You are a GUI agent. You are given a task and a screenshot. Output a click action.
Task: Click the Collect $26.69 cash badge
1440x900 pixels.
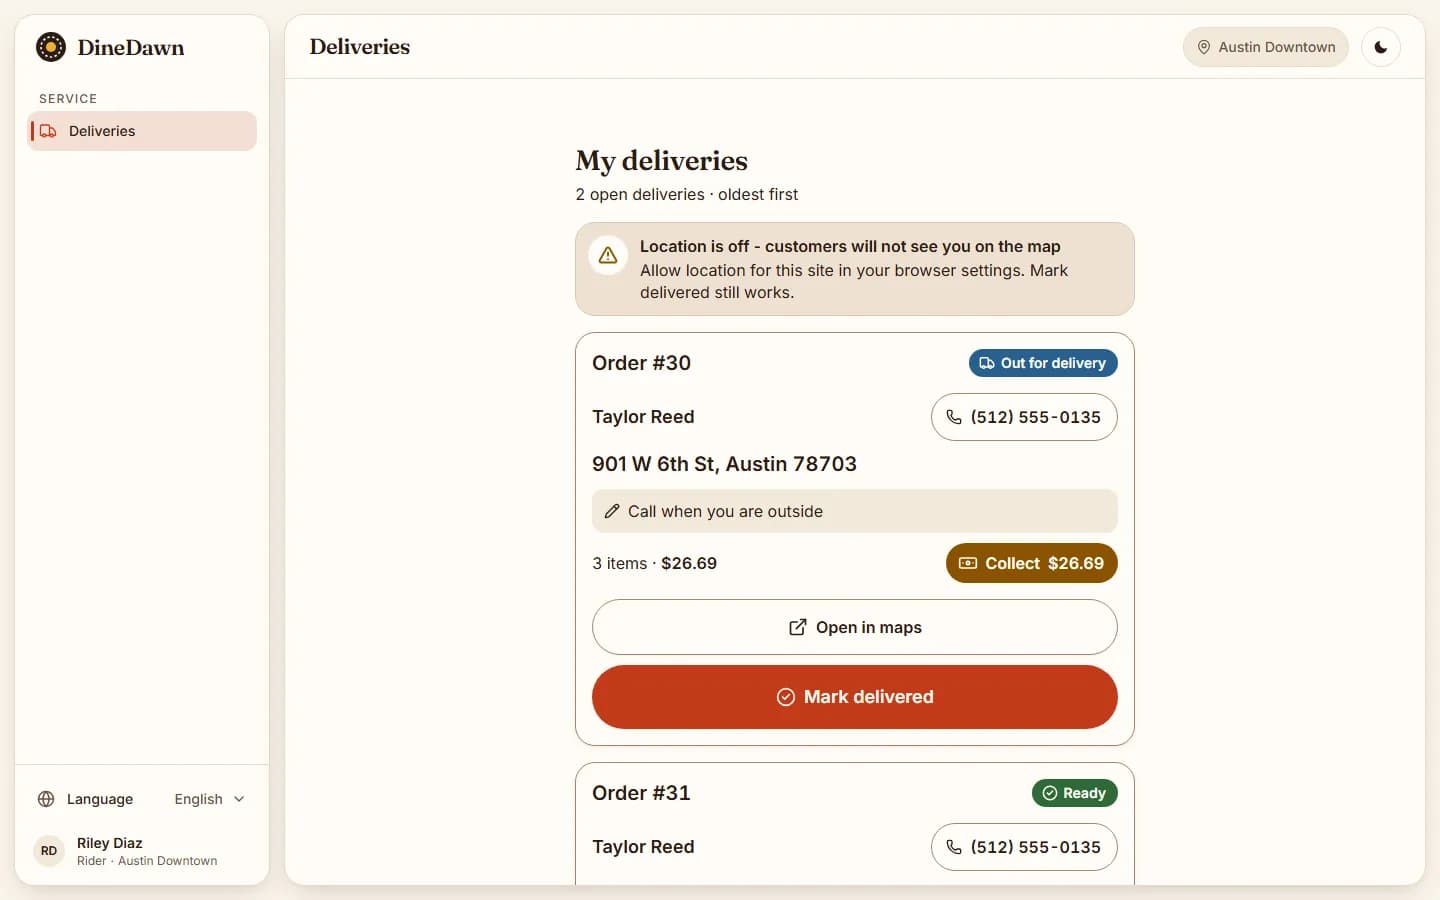click(1032, 563)
